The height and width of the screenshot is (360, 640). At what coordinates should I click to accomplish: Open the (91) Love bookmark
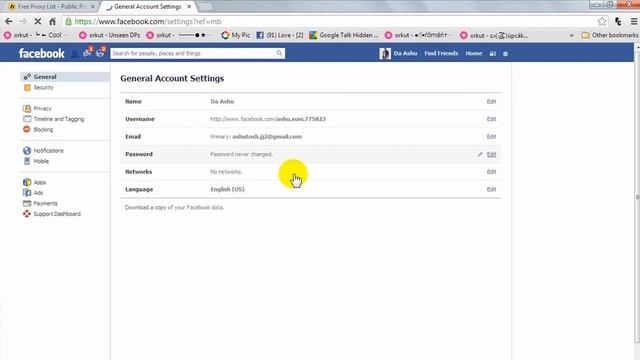point(280,36)
